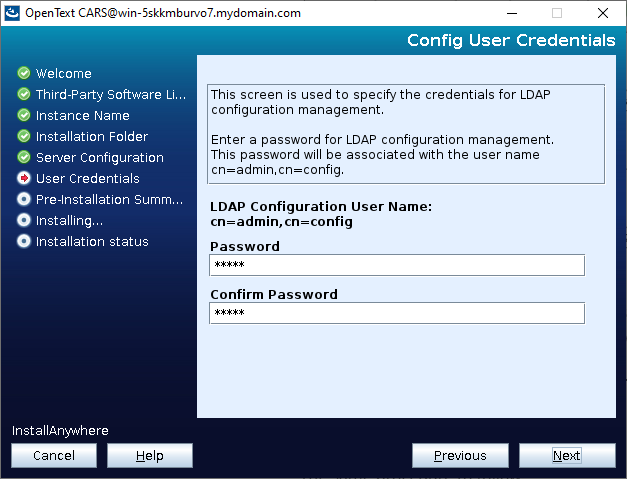This screenshot has height=479, width=627.
Task: Focus the Confirm Password input field
Action: 396,313
